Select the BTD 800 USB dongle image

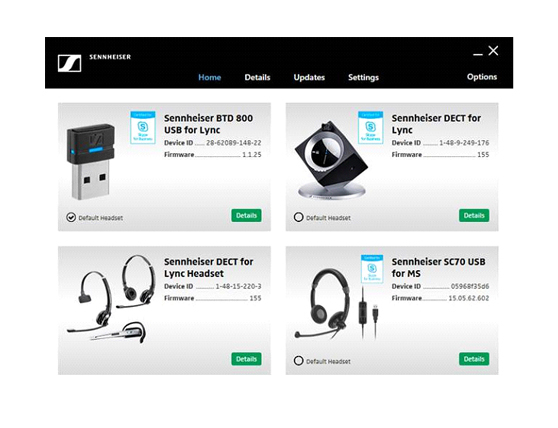[x=90, y=161]
